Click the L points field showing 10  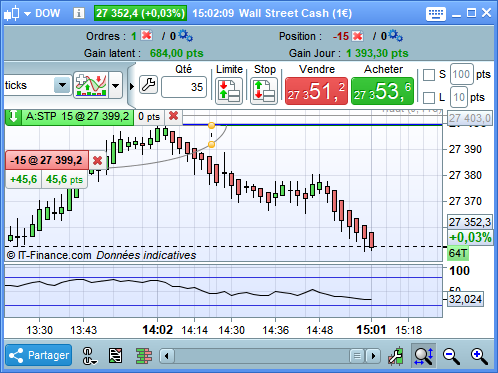click(459, 97)
